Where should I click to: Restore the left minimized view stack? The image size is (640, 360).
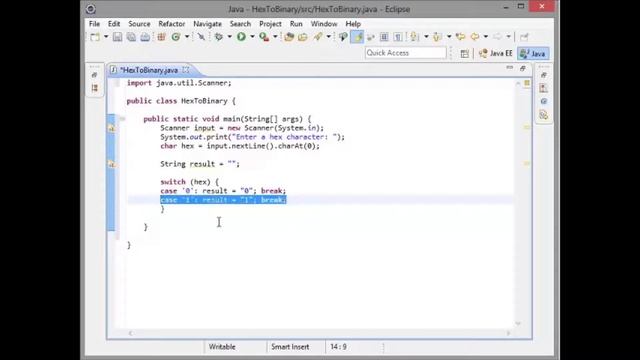94,75
